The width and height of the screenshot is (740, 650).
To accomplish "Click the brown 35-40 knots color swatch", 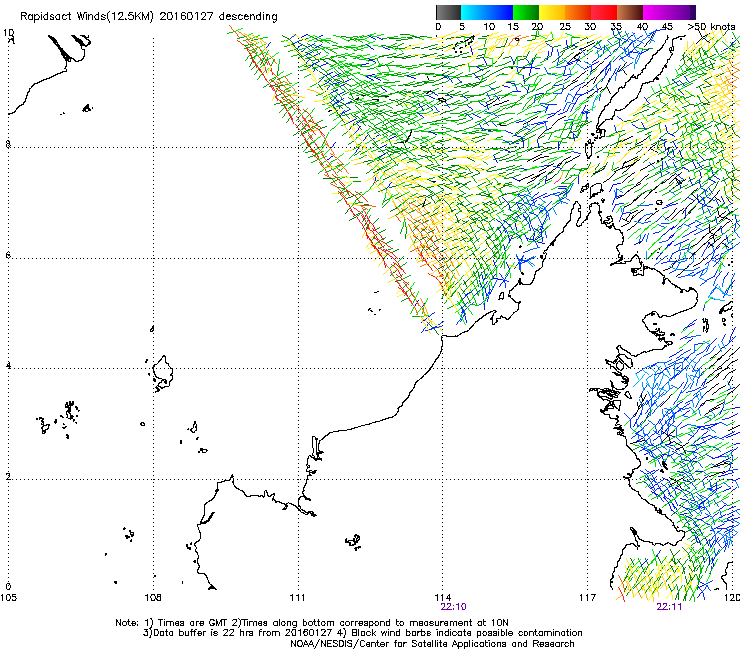I will pyautogui.click(x=630, y=12).
